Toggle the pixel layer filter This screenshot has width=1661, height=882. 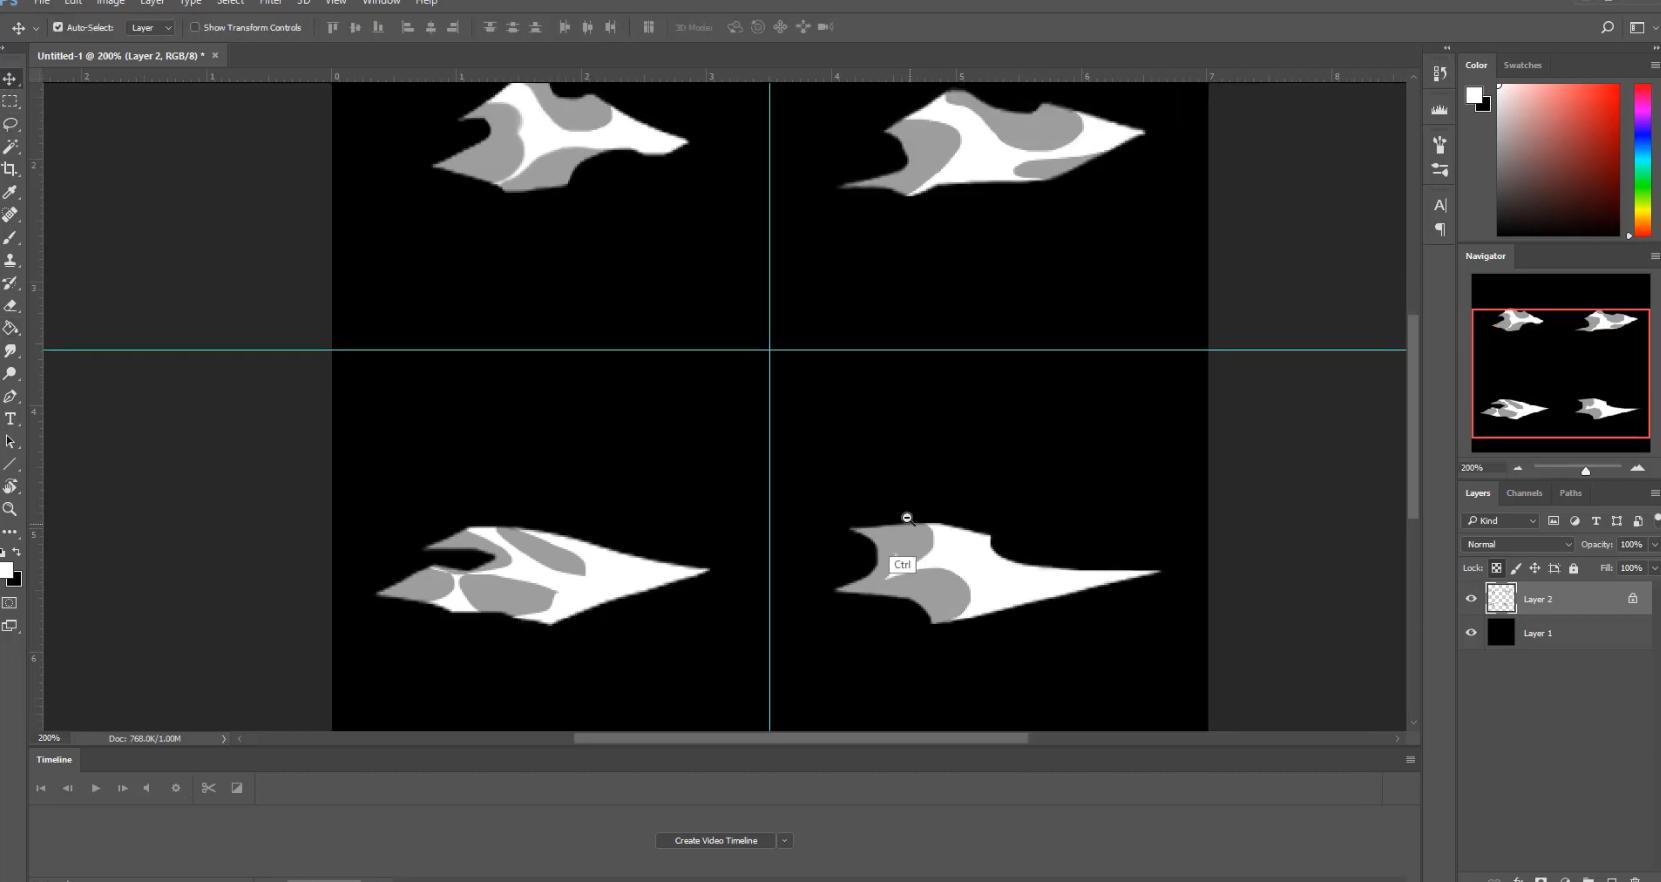1553,520
